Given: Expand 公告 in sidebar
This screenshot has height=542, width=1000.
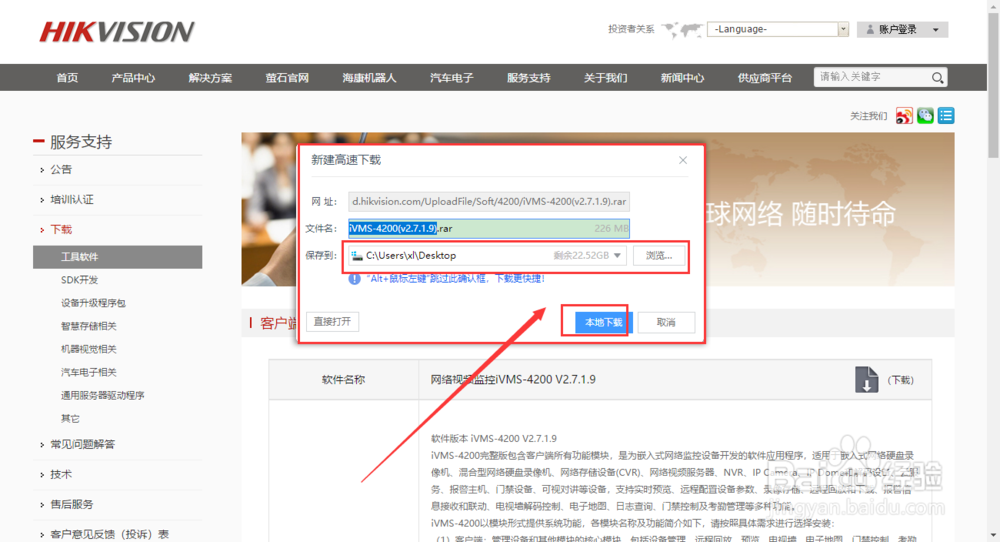Looking at the screenshot, I should (61, 170).
